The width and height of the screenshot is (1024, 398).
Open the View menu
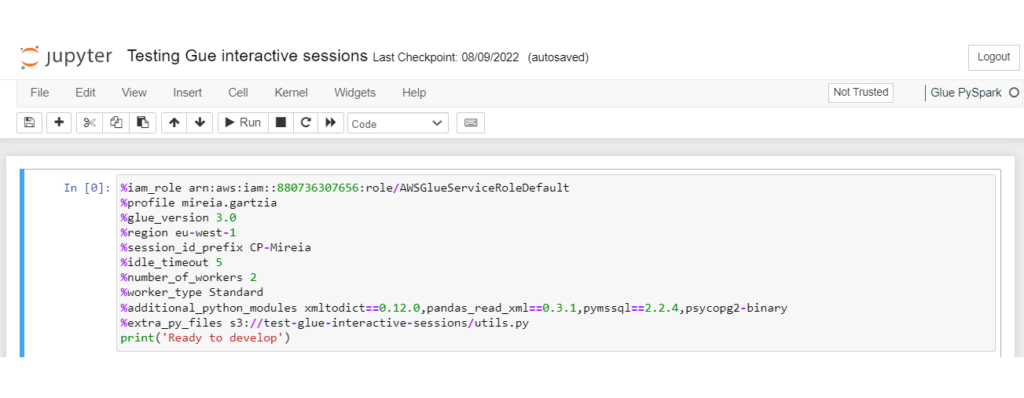pos(135,93)
